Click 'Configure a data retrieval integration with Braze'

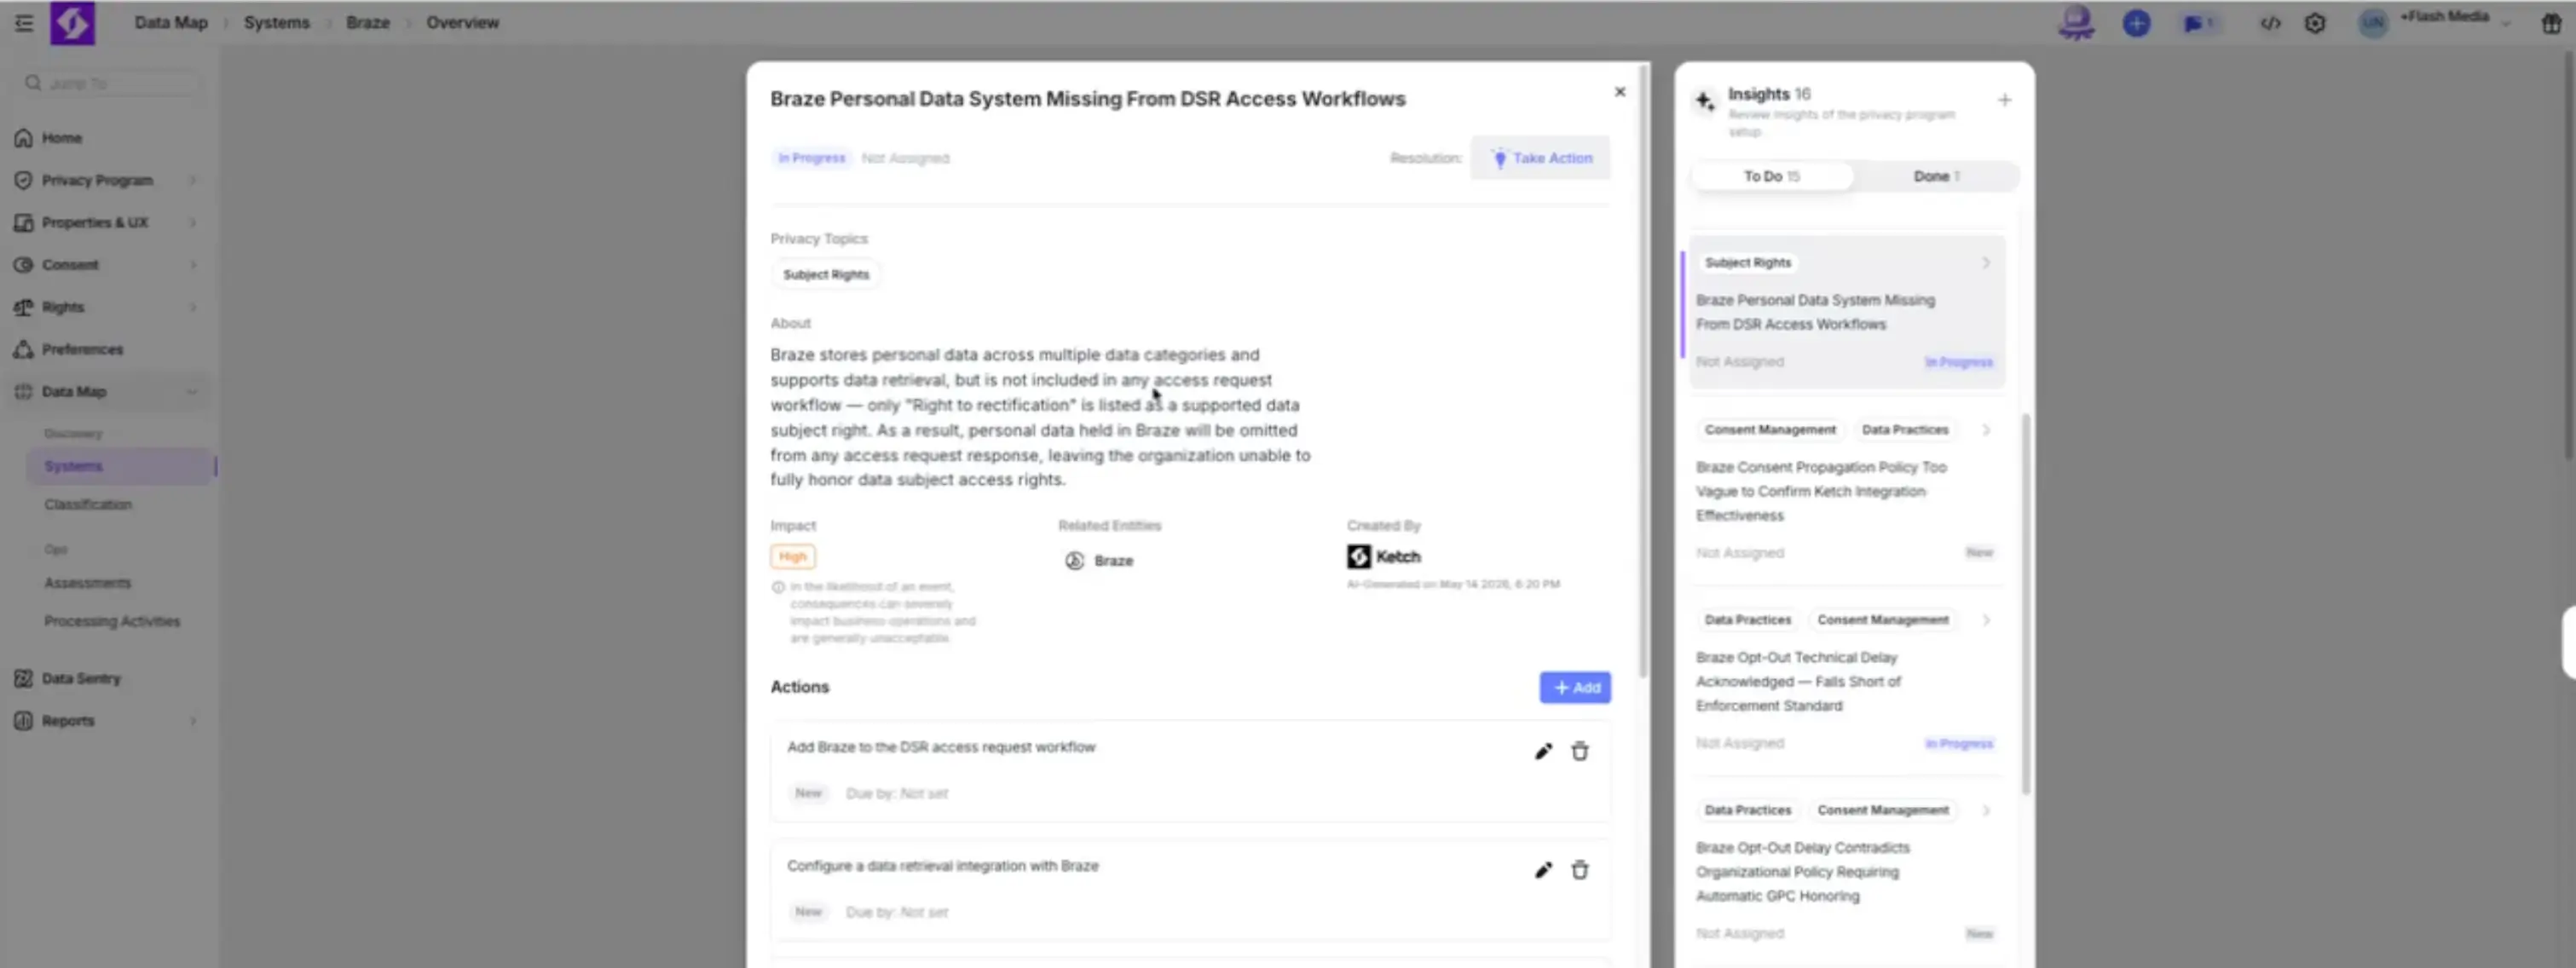point(942,866)
